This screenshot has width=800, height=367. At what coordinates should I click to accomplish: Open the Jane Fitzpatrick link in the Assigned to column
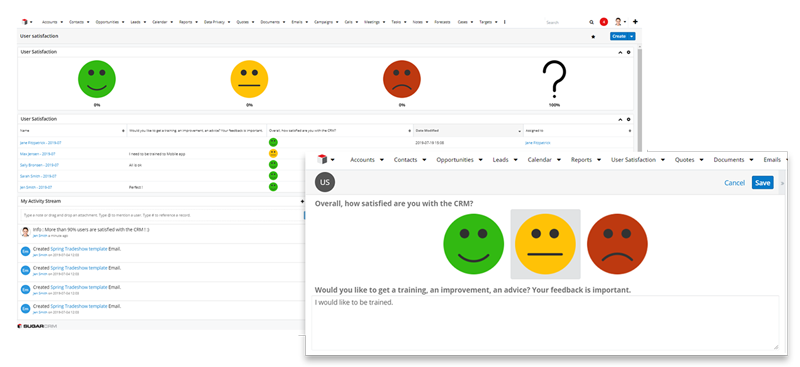coord(538,143)
